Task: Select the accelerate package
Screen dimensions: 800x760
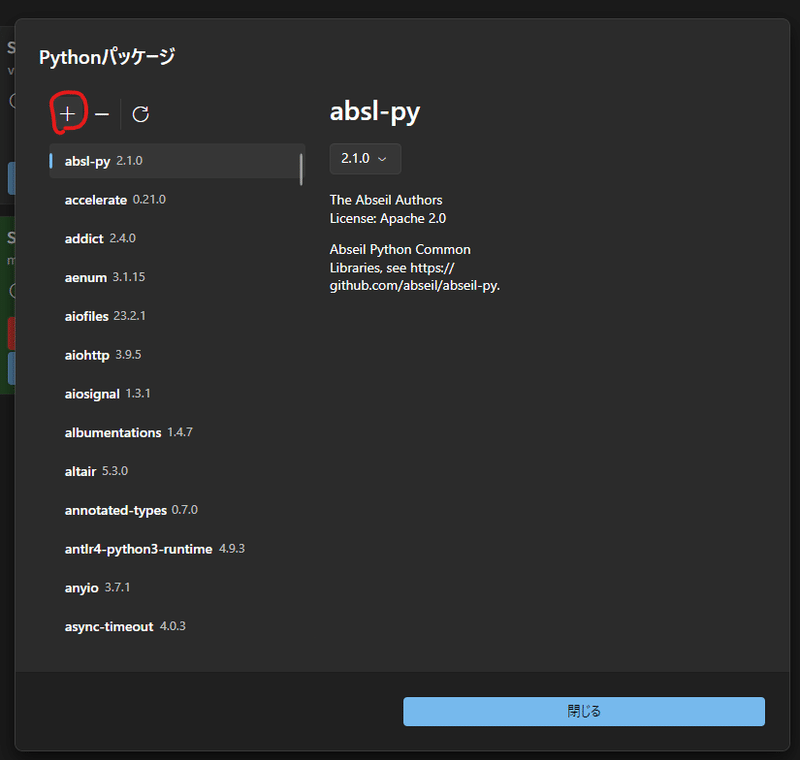Action: tap(150, 199)
